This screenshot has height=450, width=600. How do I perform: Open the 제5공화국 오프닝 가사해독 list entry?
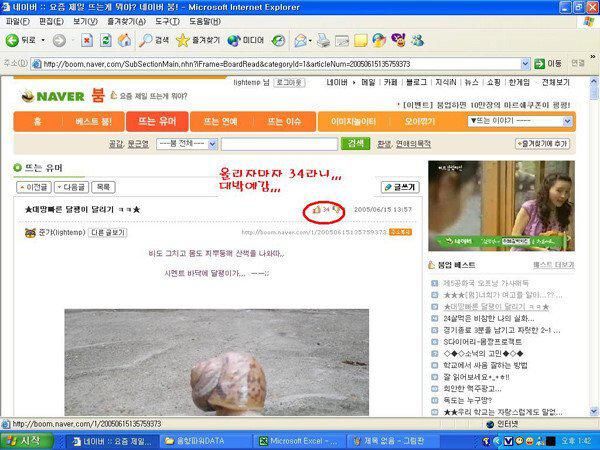pyautogui.click(x=486, y=283)
